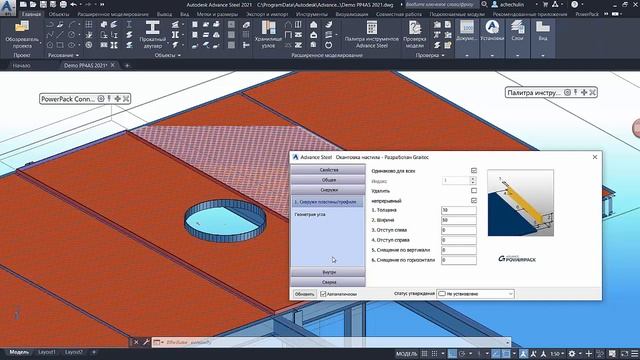Toggle the grid display icon in status bar
640x360 pixels.
[x=424, y=353]
